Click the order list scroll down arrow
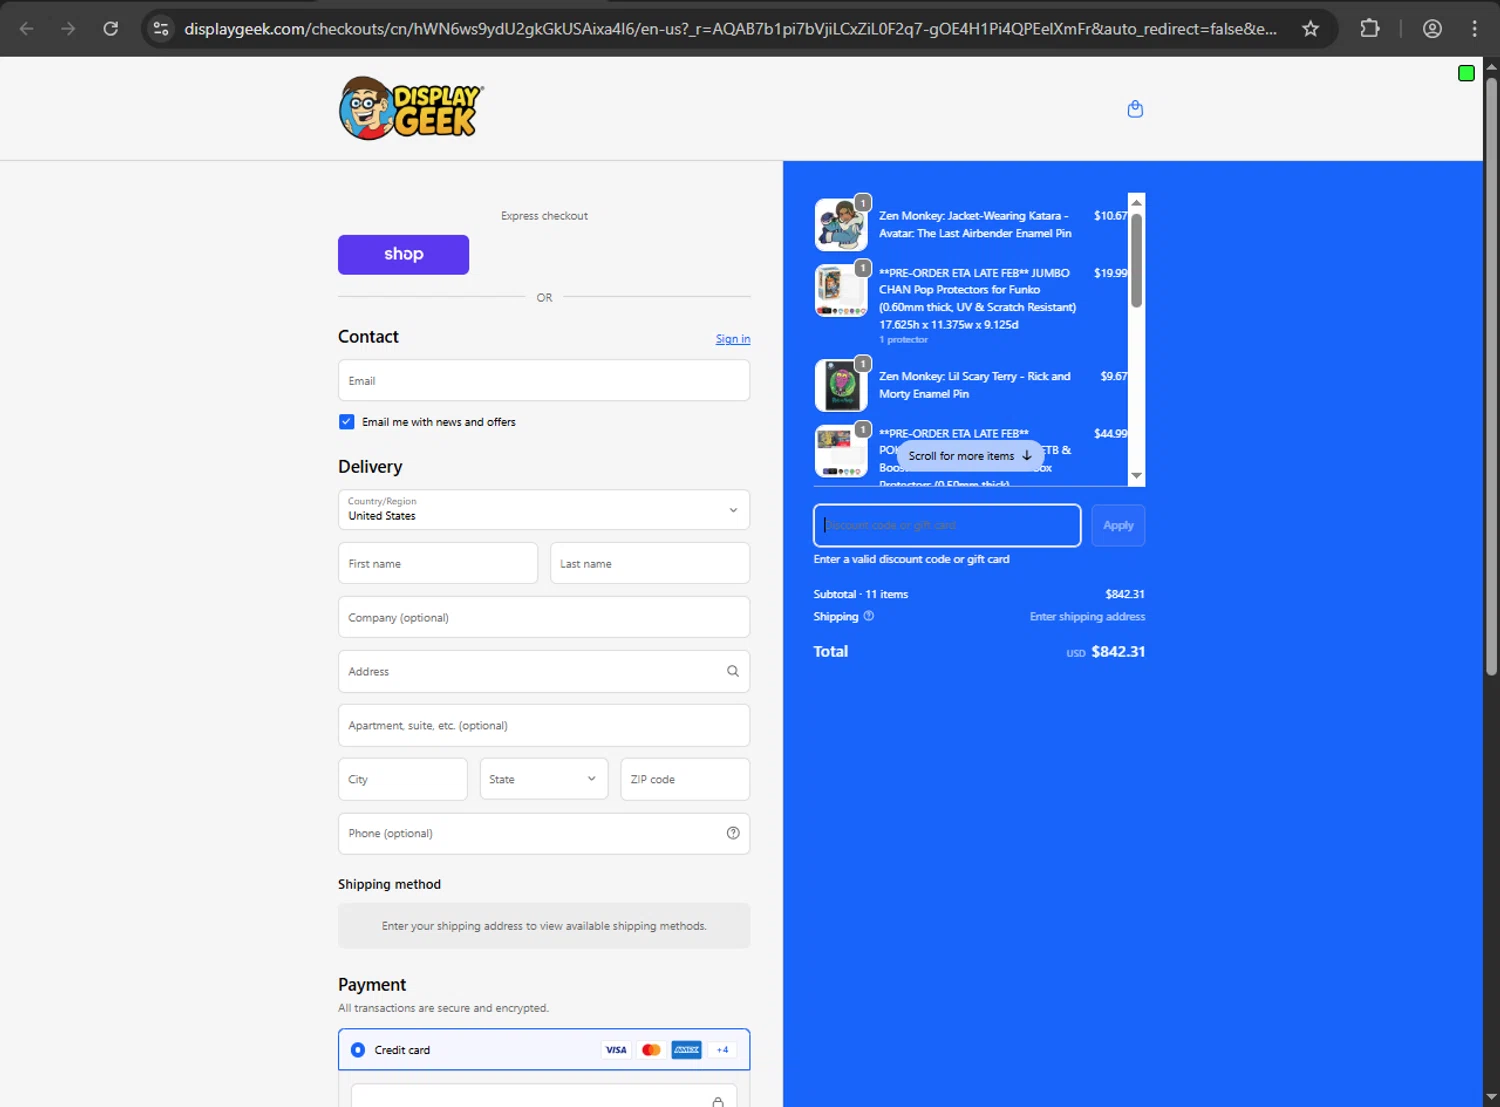1500x1107 pixels. [1136, 476]
